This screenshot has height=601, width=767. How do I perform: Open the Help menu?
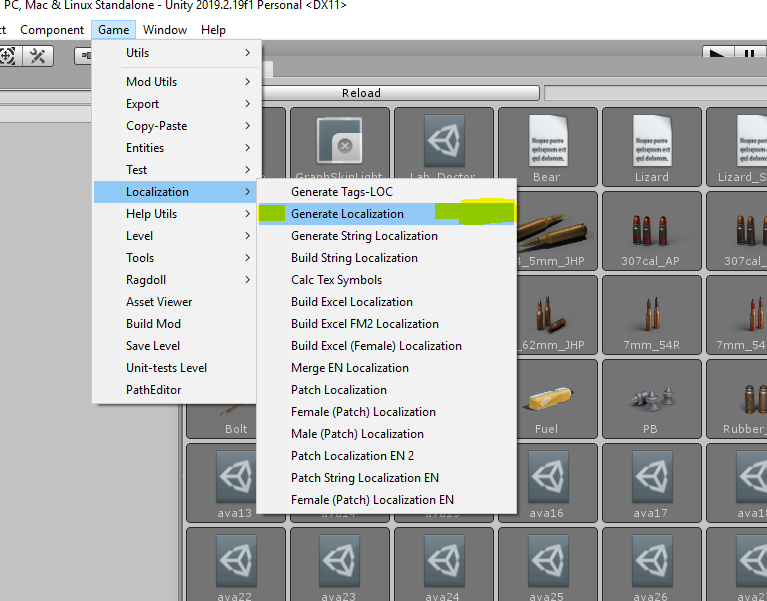pos(213,30)
